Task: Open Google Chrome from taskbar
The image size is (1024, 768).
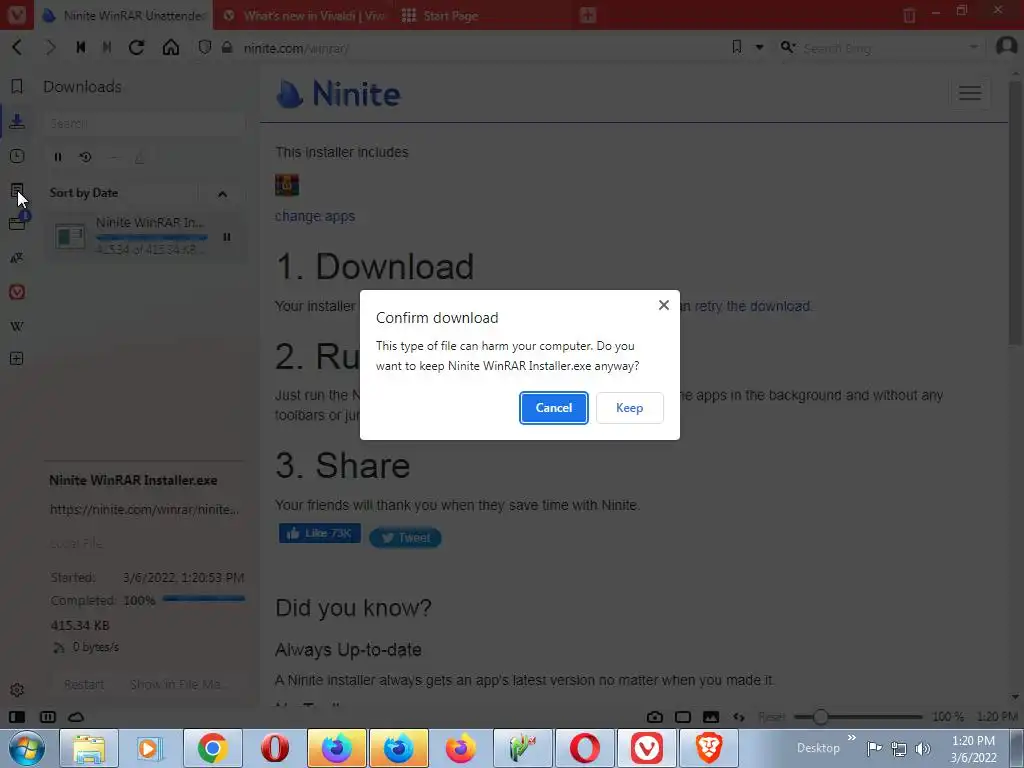Action: tap(212, 748)
